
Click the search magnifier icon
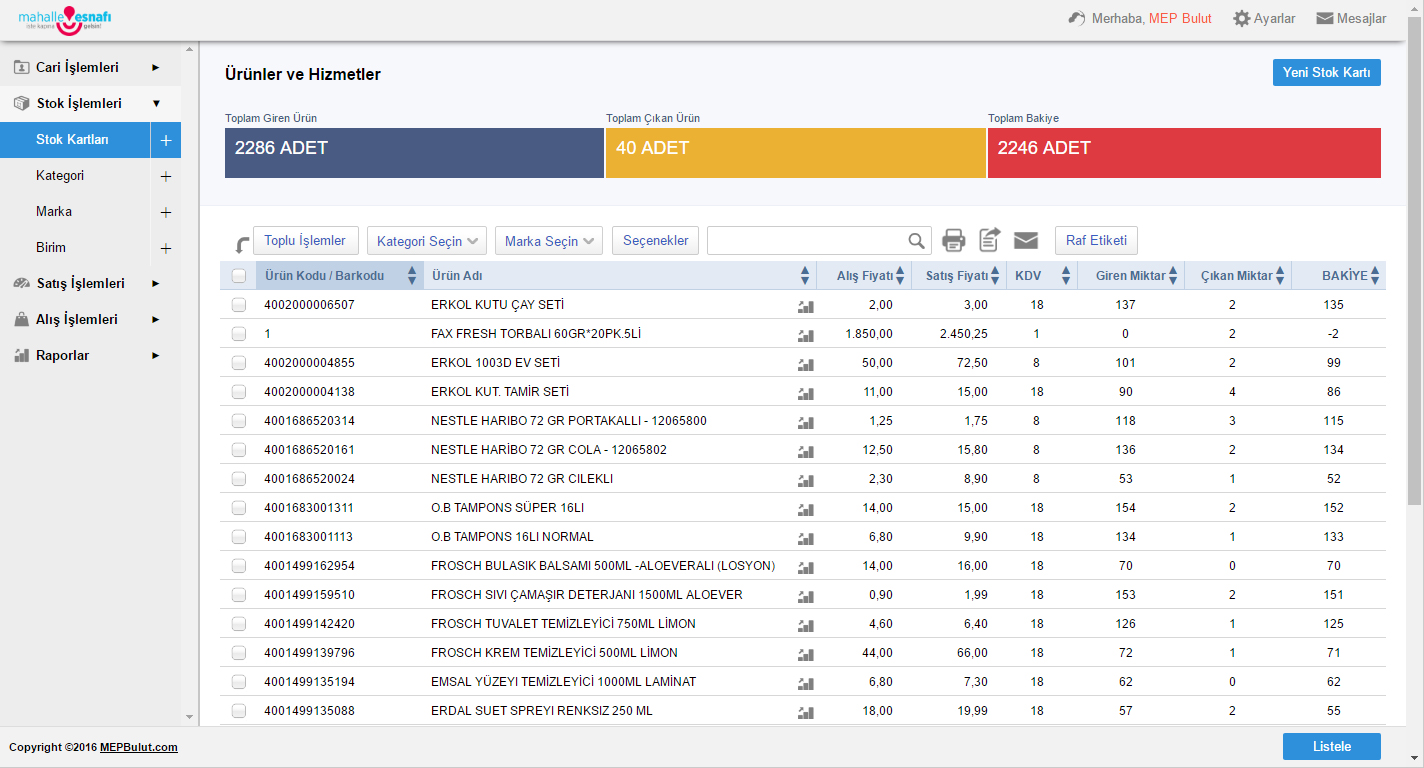point(916,240)
